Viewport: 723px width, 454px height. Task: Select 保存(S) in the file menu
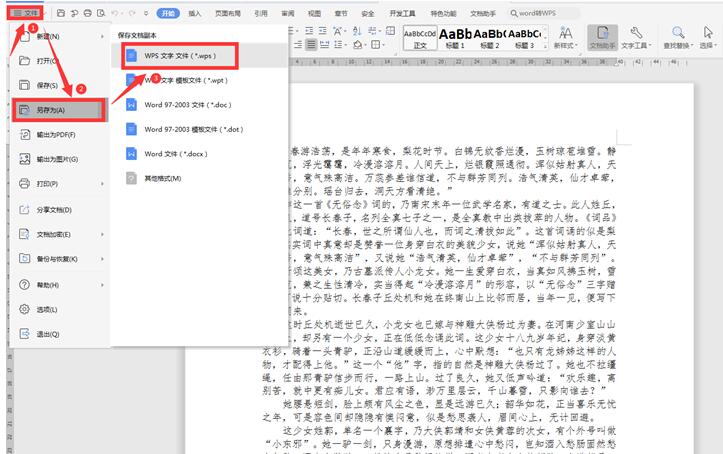[60, 85]
